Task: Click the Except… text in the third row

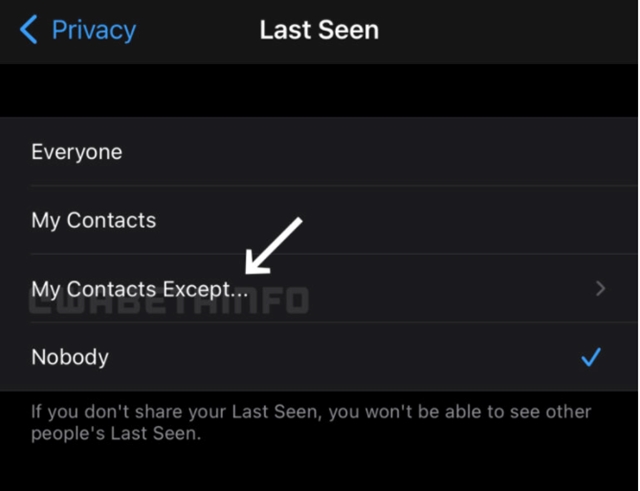Action: tap(205, 289)
